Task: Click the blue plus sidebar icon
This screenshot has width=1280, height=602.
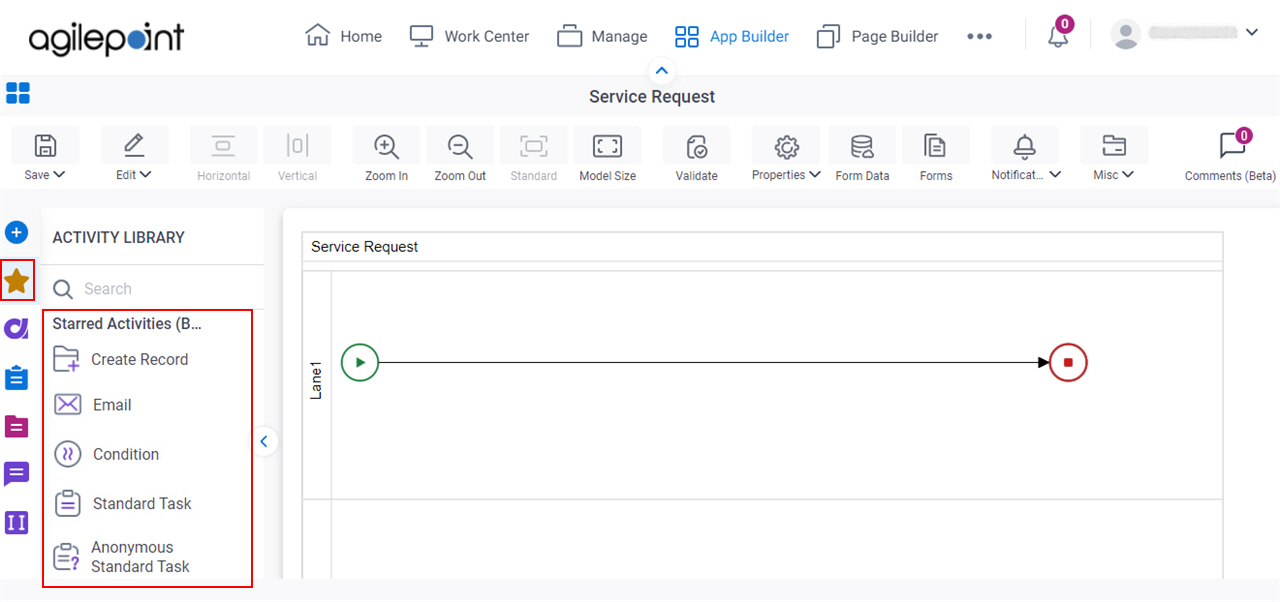Action: (16, 233)
